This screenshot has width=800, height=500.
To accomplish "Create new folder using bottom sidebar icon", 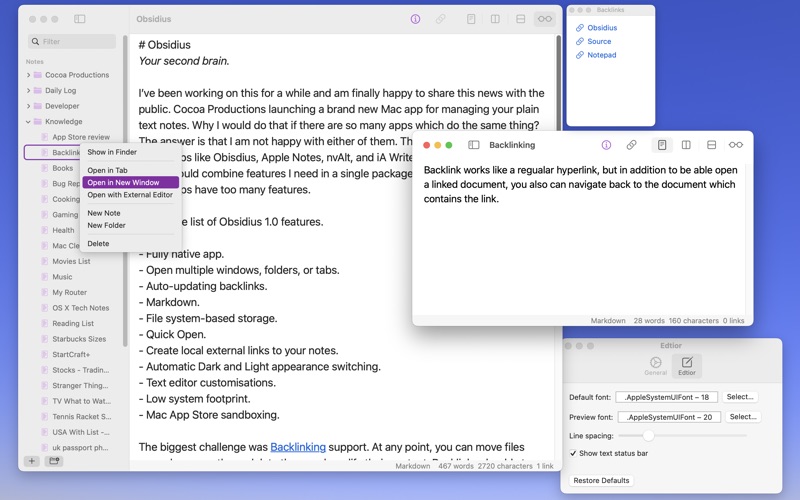I will click(54, 461).
